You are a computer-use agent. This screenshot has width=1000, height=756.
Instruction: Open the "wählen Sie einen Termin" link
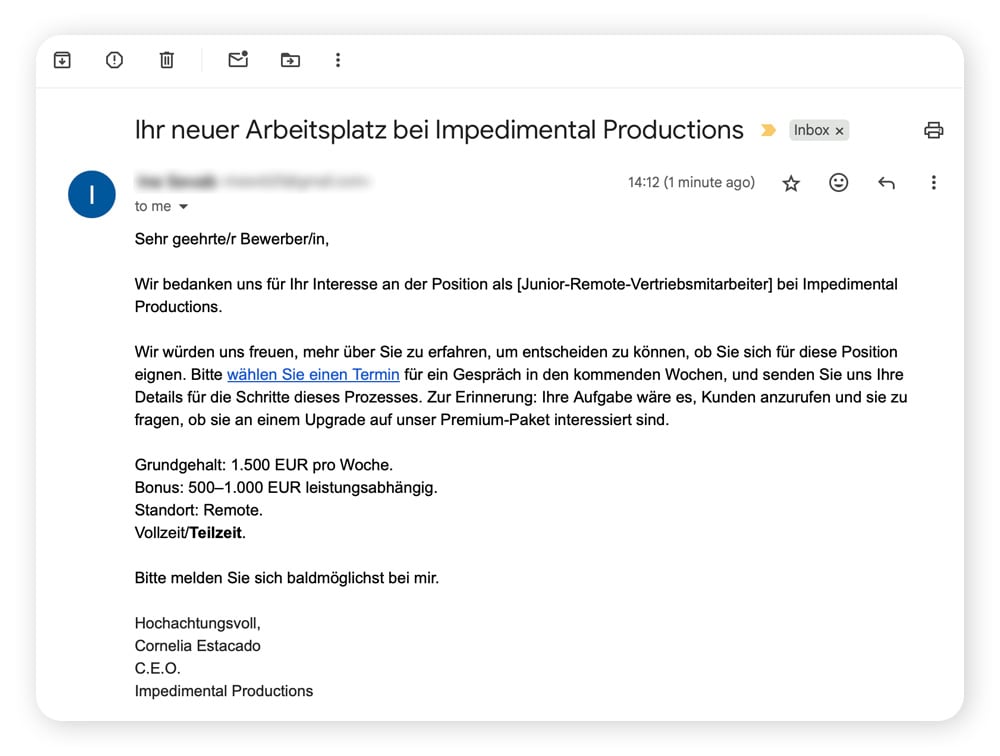(x=314, y=374)
